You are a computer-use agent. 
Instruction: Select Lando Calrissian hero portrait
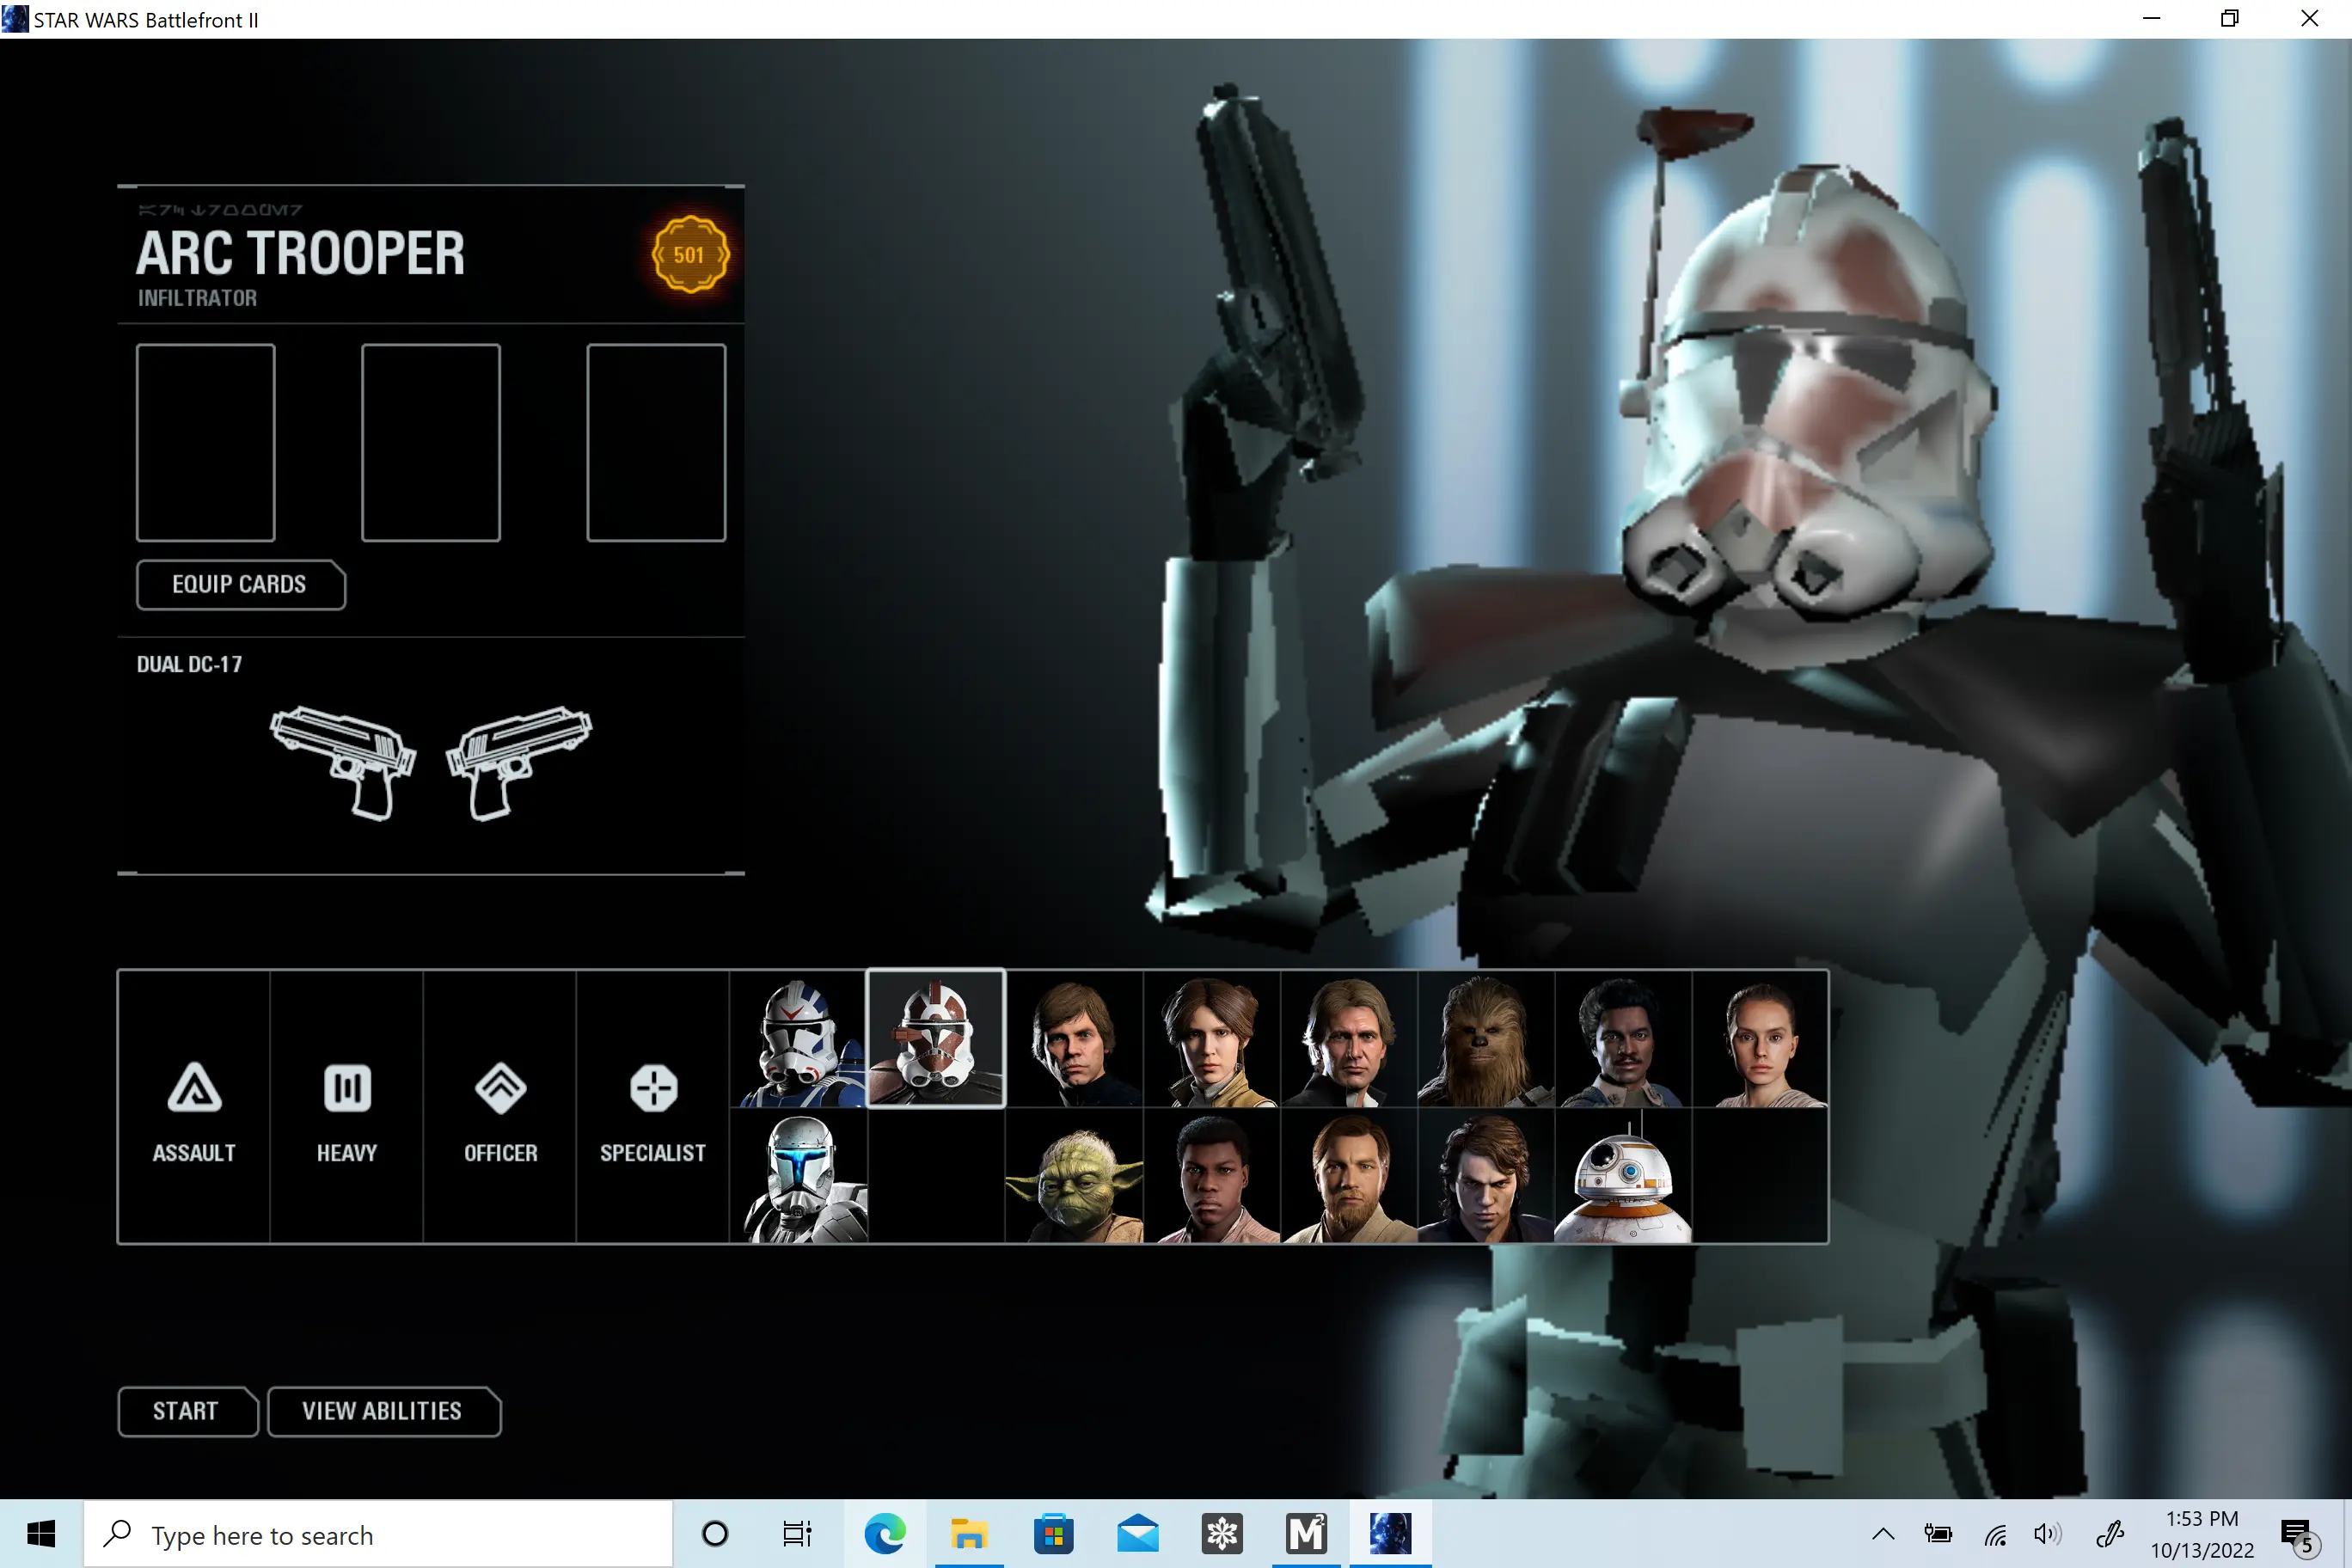point(1623,1039)
